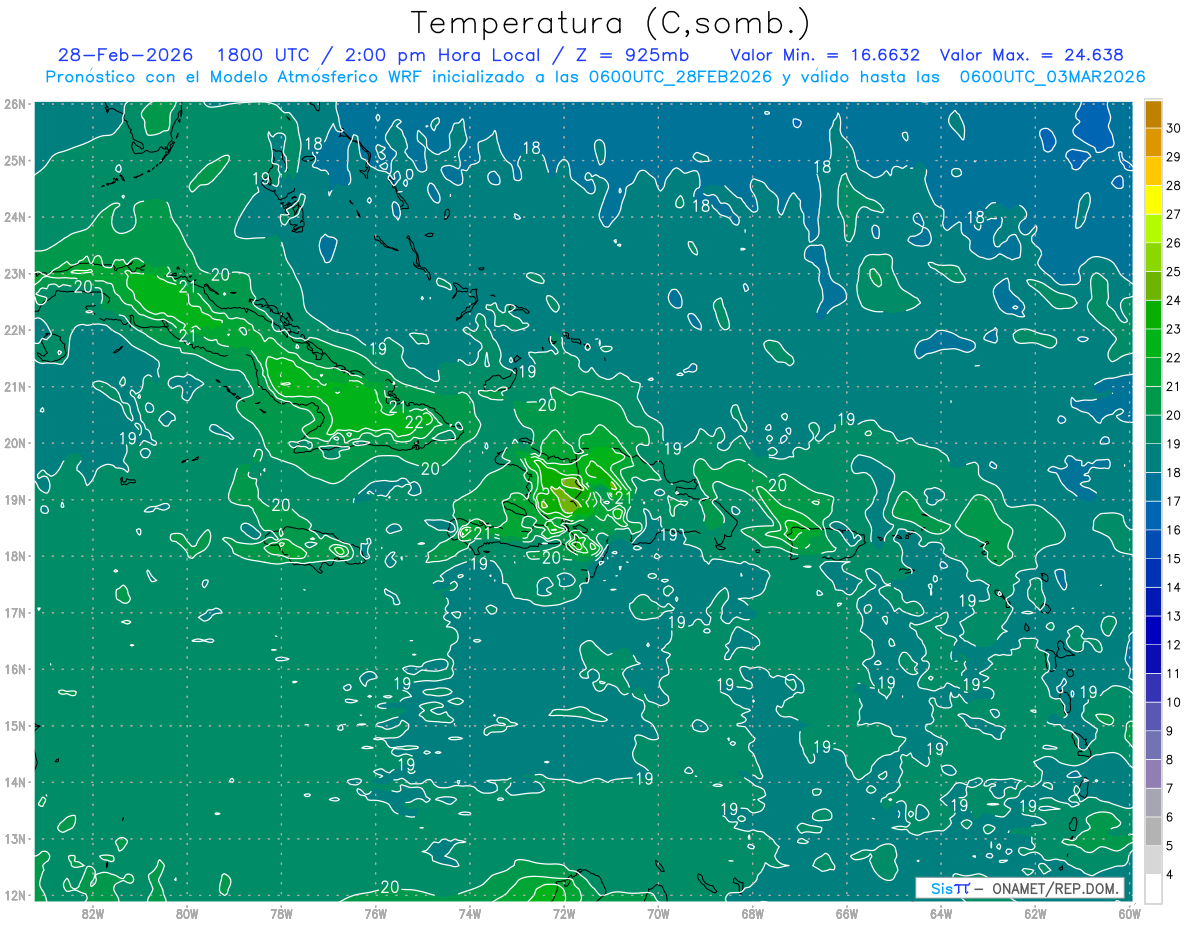Image resolution: width=1200 pixels, height=927 pixels.
Task: Click the '15N' latitude axis label
Action: click(14, 725)
